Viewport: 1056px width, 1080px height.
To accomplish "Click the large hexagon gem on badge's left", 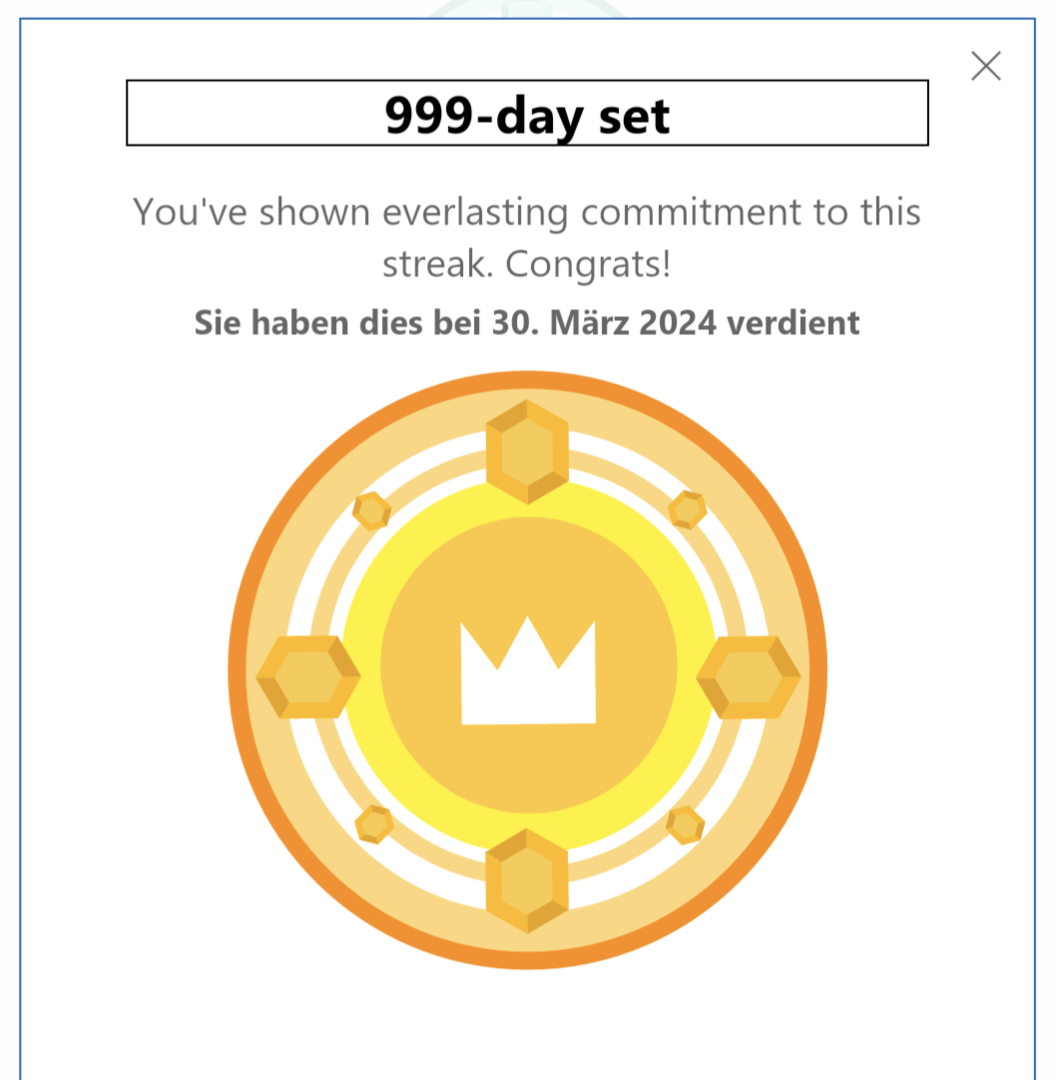I will 308,677.
